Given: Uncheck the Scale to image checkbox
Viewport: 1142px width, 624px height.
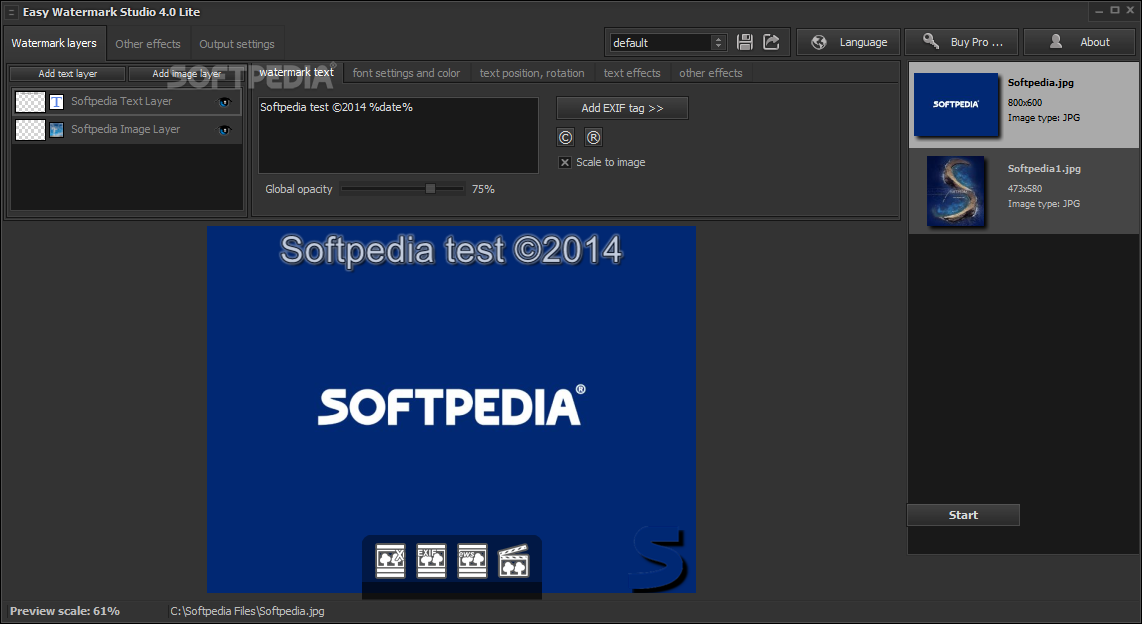Looking at the screenshot, I should coord(564,162).
